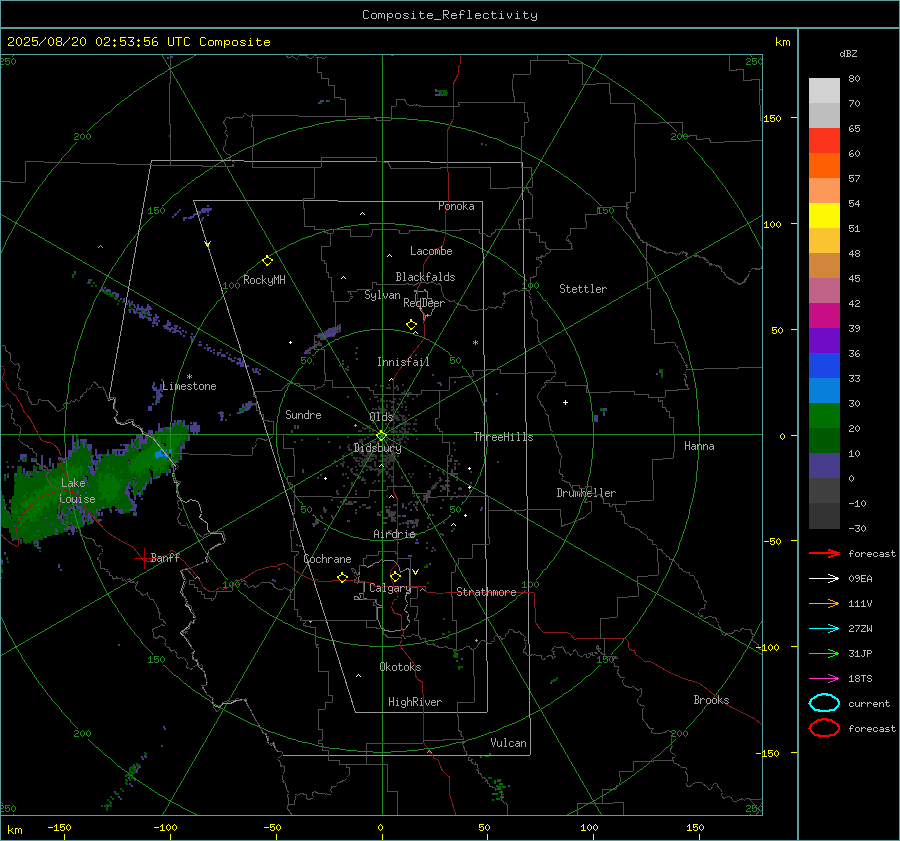Image resolution: width=900 pixels, height=841 pixels.
Task: Click the red forecast arrow in legend
Action: [824, 553]
